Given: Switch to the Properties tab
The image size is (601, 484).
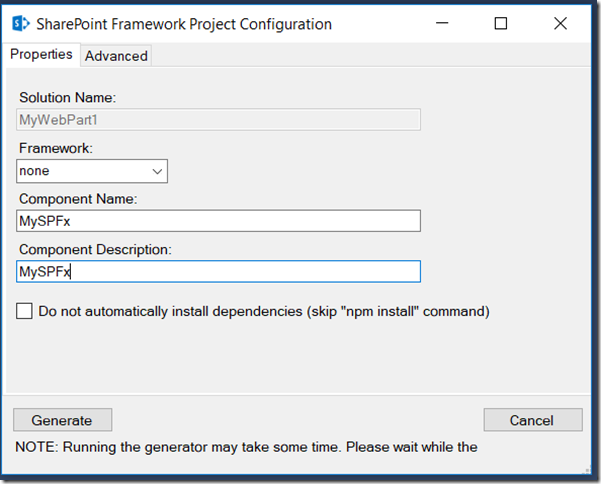Looking at the screenshot, I should (x=41, y=55).
